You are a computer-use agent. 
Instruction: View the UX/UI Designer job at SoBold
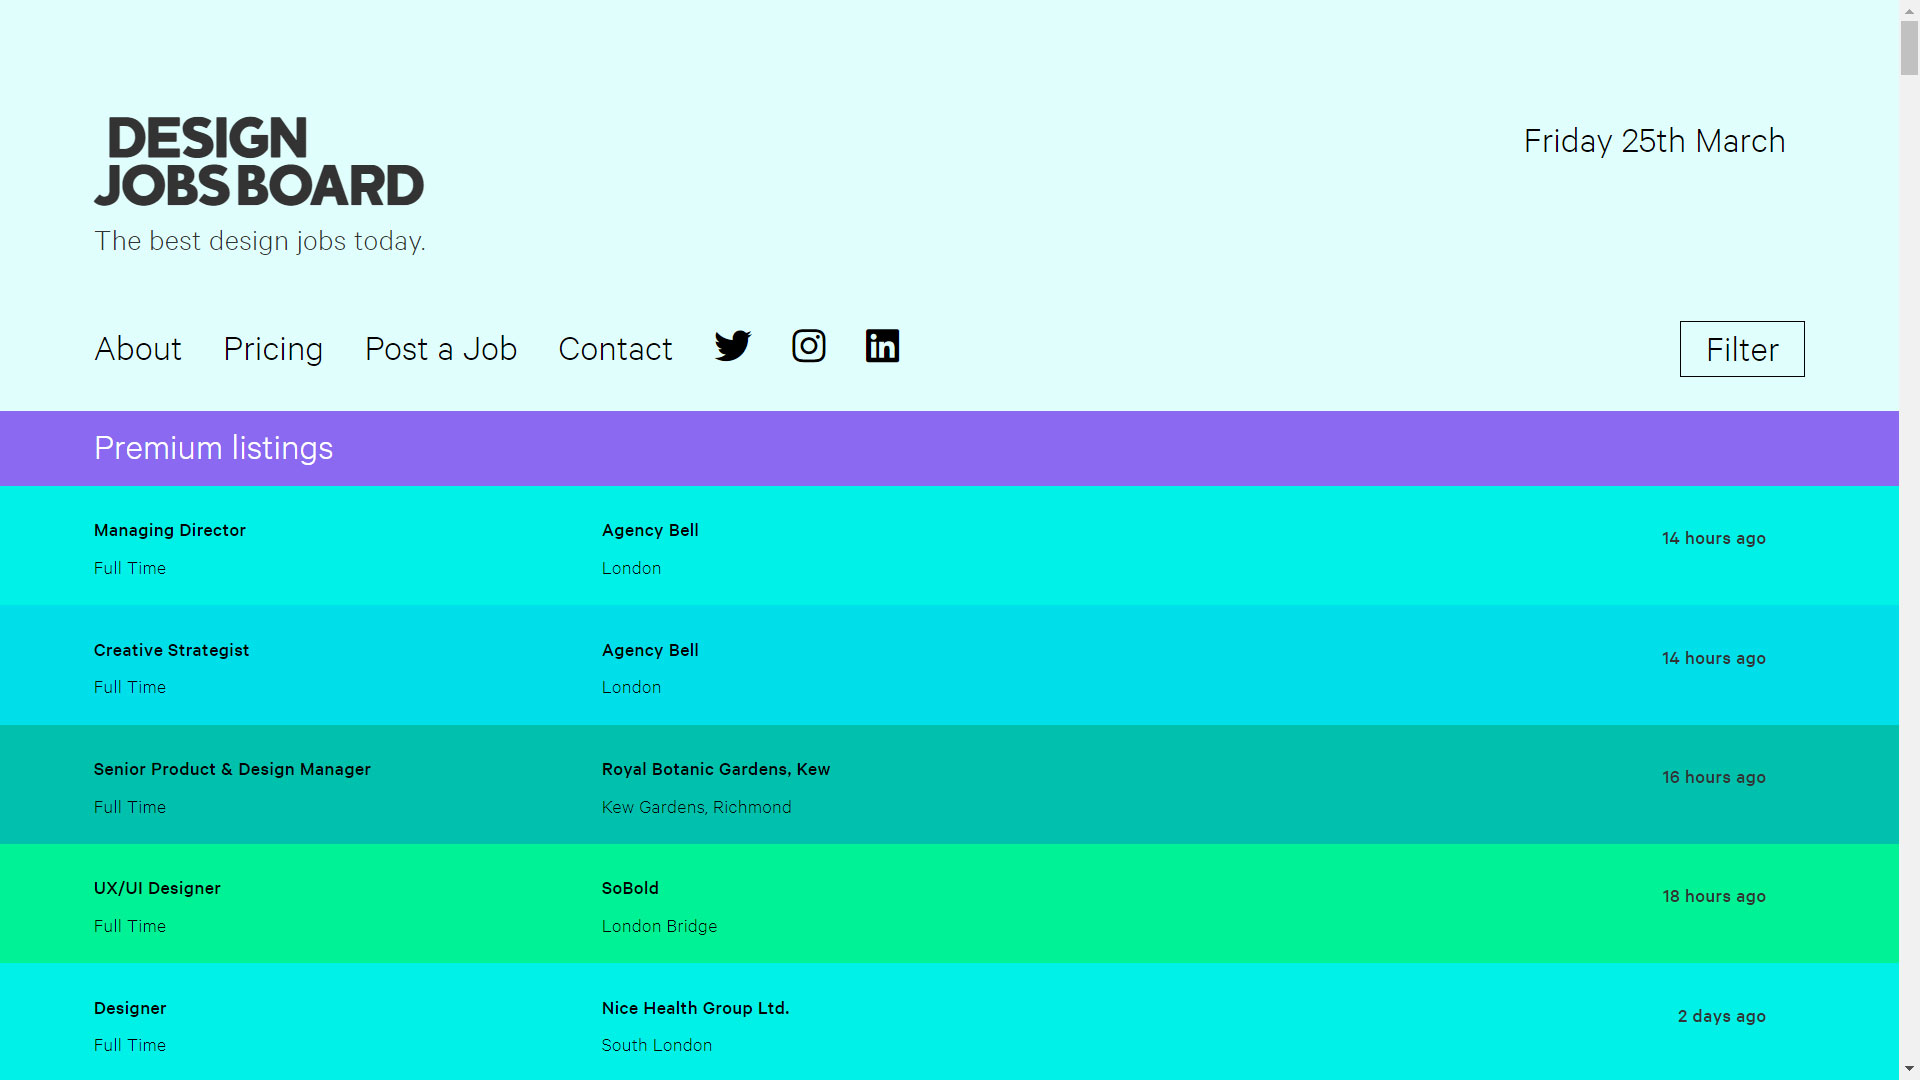[x=156, y=888]
